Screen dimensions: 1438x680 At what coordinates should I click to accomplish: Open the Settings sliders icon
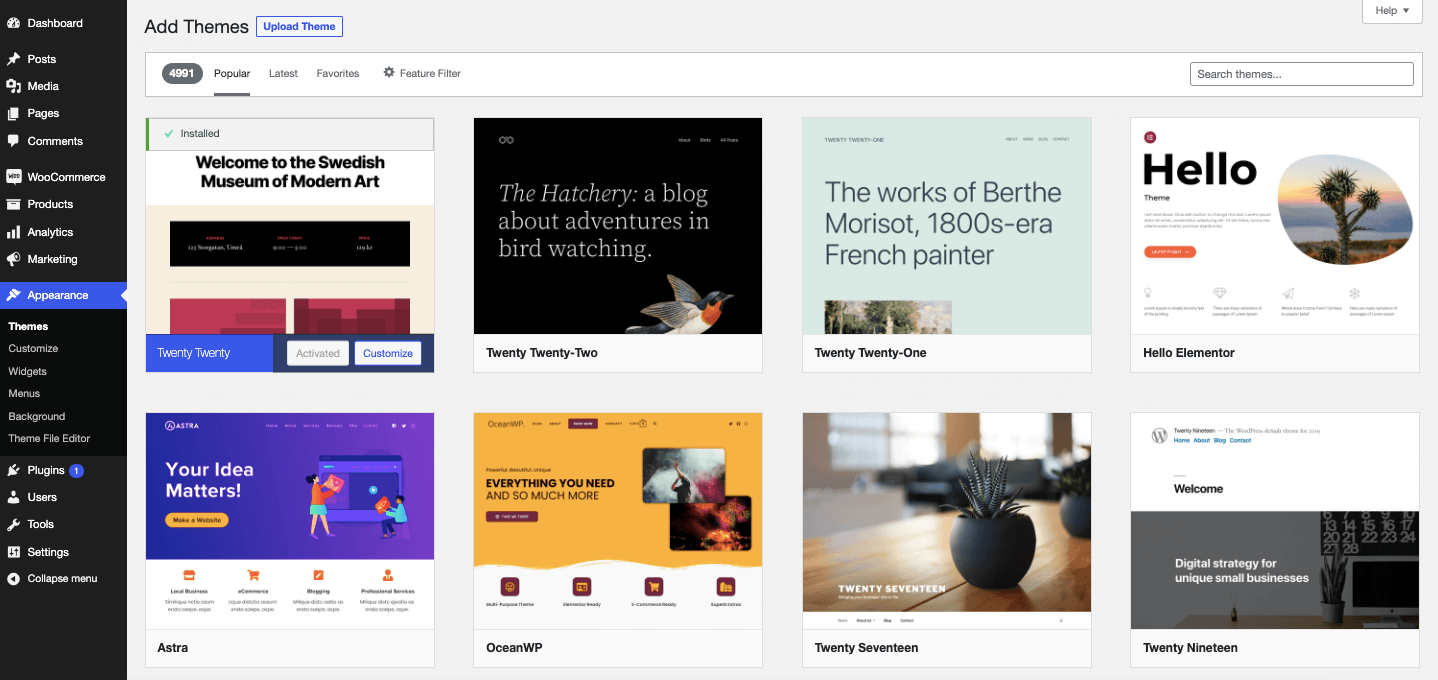click(x=14, y=552)
